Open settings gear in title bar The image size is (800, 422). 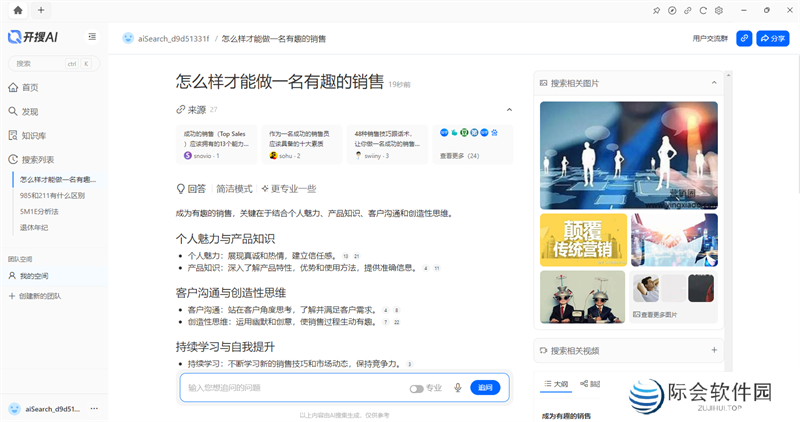(x=719, y=10)
